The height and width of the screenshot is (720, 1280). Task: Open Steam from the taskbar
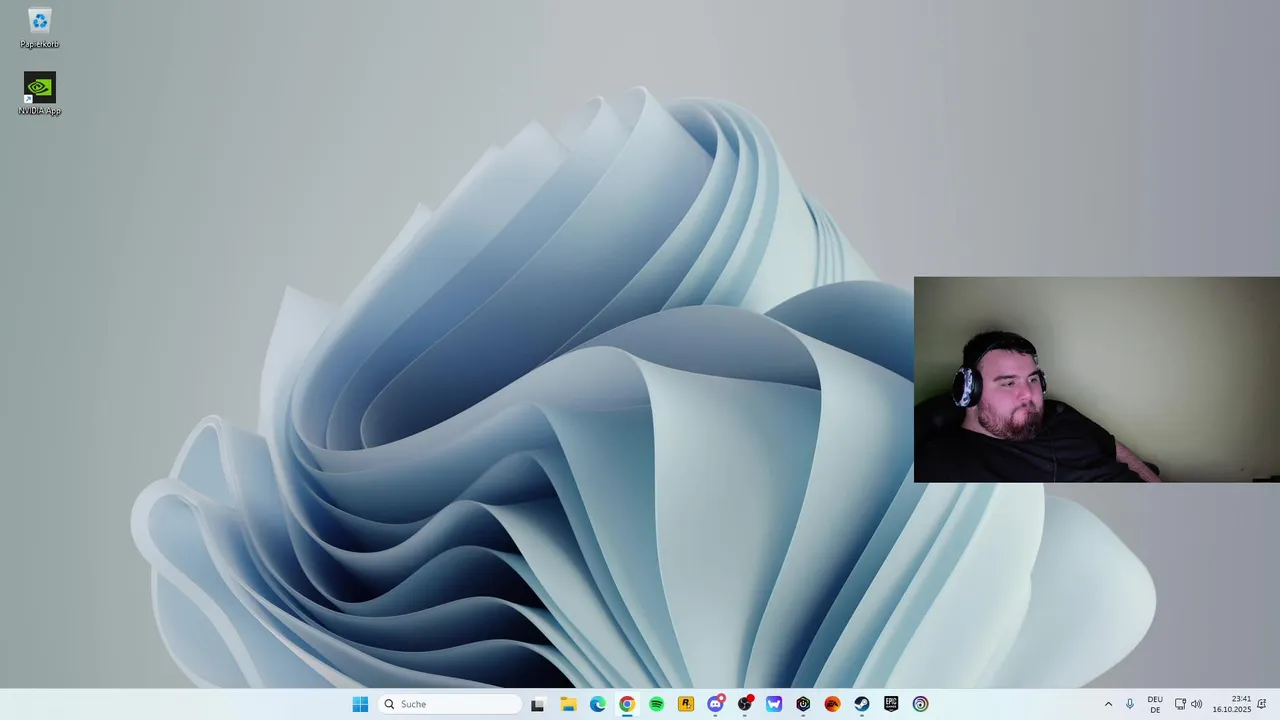[861, 704]
